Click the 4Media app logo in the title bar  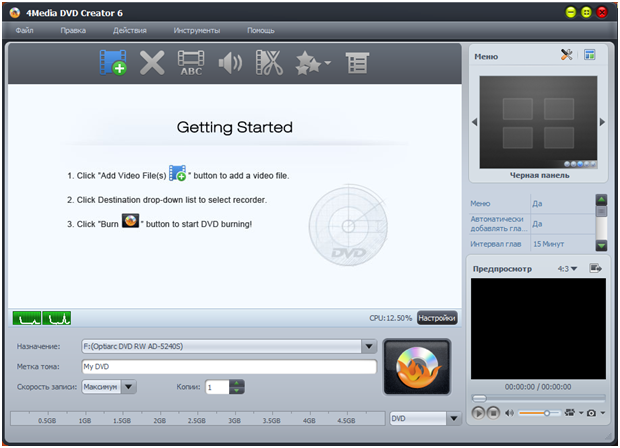tap(15, 13)
